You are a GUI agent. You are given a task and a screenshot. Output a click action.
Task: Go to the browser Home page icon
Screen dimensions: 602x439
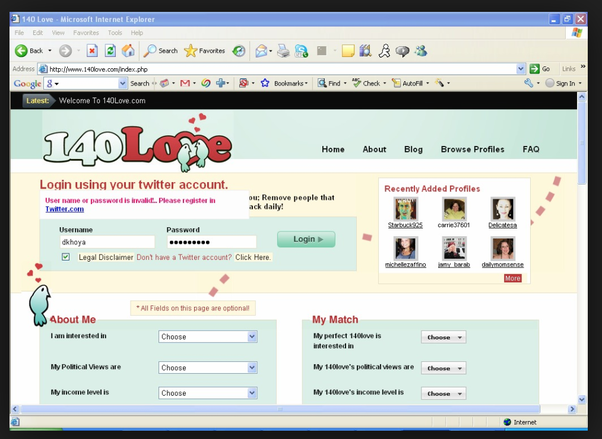click(x=130, y=50)
